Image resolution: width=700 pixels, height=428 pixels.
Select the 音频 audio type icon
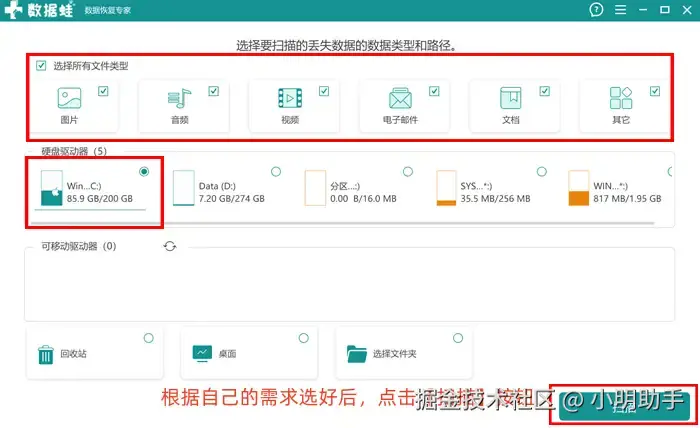[x=179, y=98]
